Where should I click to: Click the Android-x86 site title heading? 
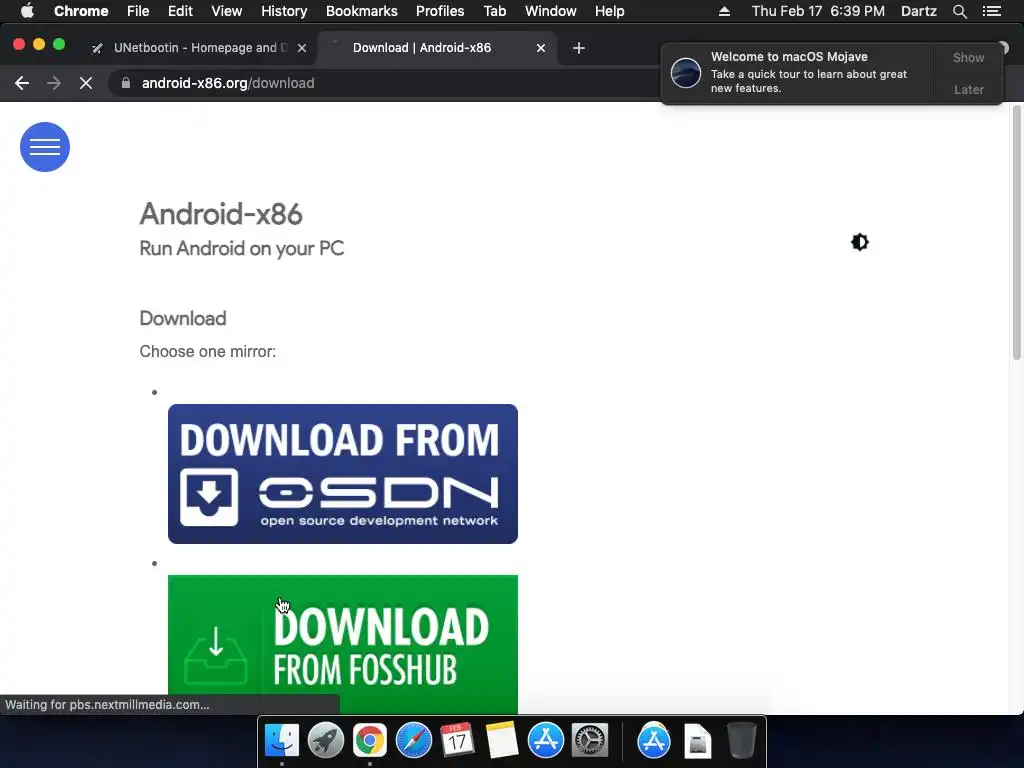221,214
